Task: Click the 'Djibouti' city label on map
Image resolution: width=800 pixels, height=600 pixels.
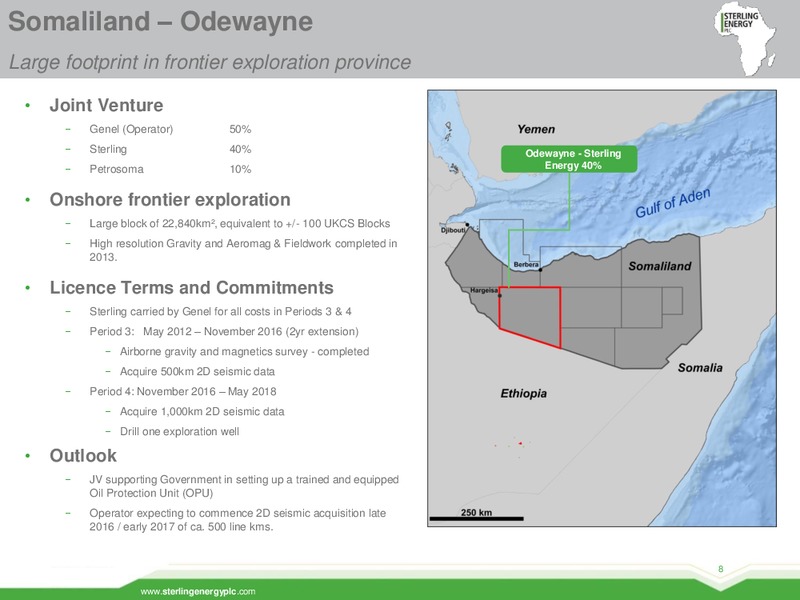Action: (x=453, y=230)
